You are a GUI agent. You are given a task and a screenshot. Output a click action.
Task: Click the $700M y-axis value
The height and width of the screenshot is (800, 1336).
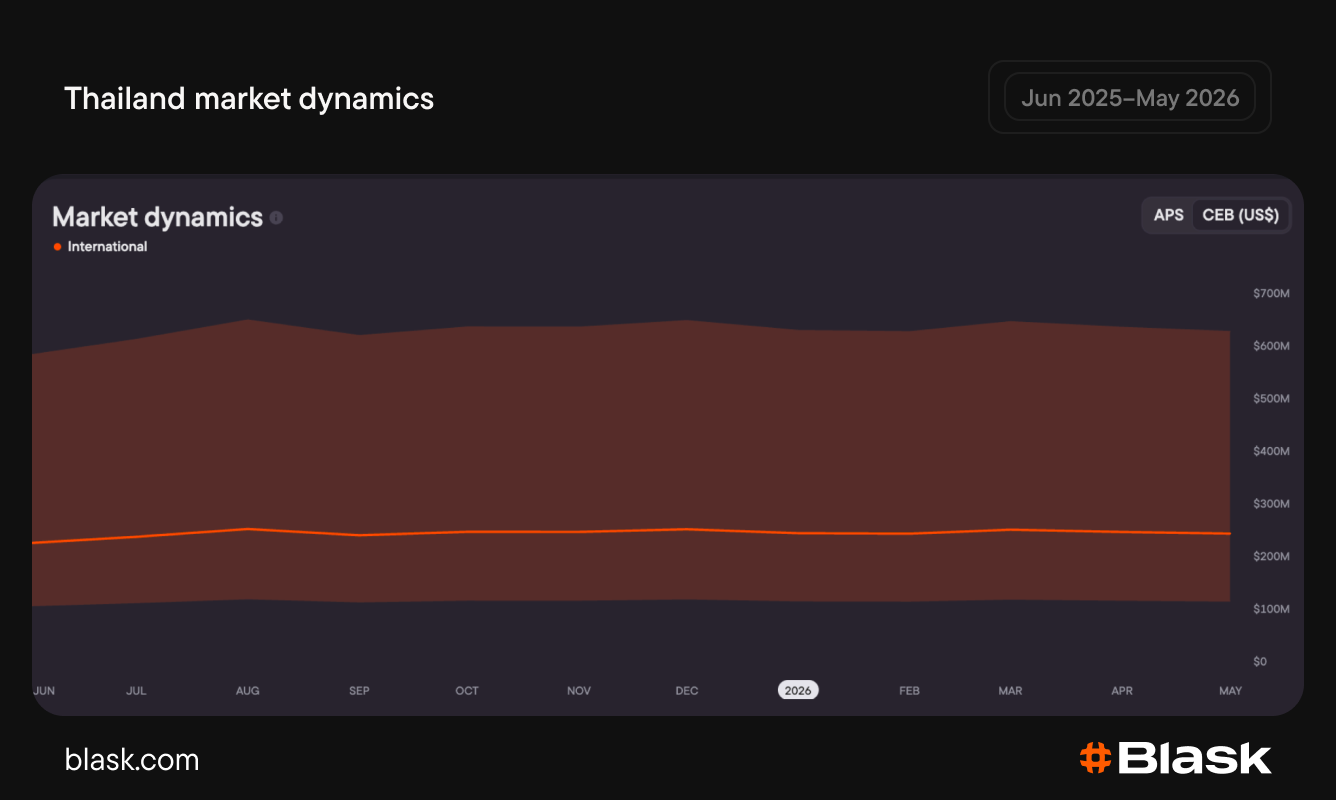1271,293
